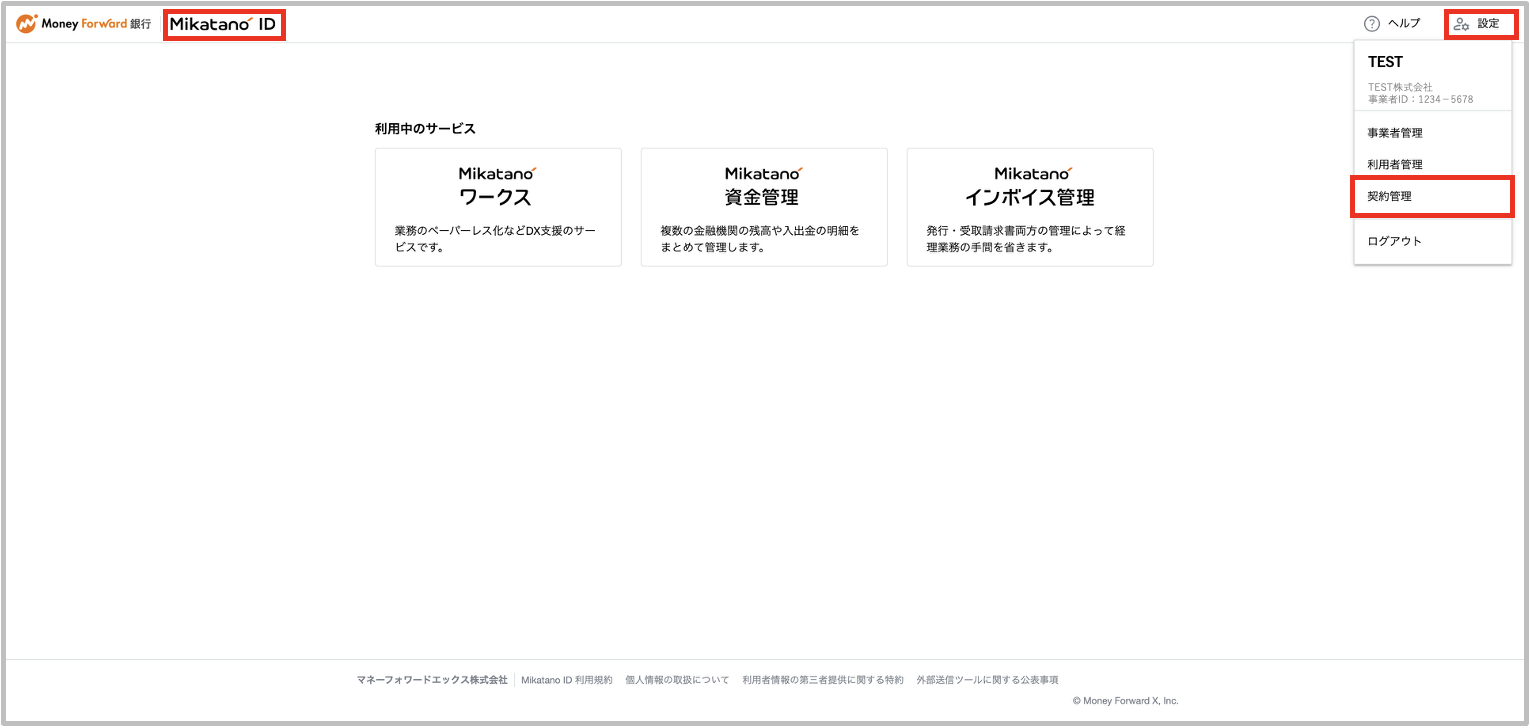Launch the Mikatano インボイス管理 service
Screen dimensions: 1530x728
[x=1030, y=206]
